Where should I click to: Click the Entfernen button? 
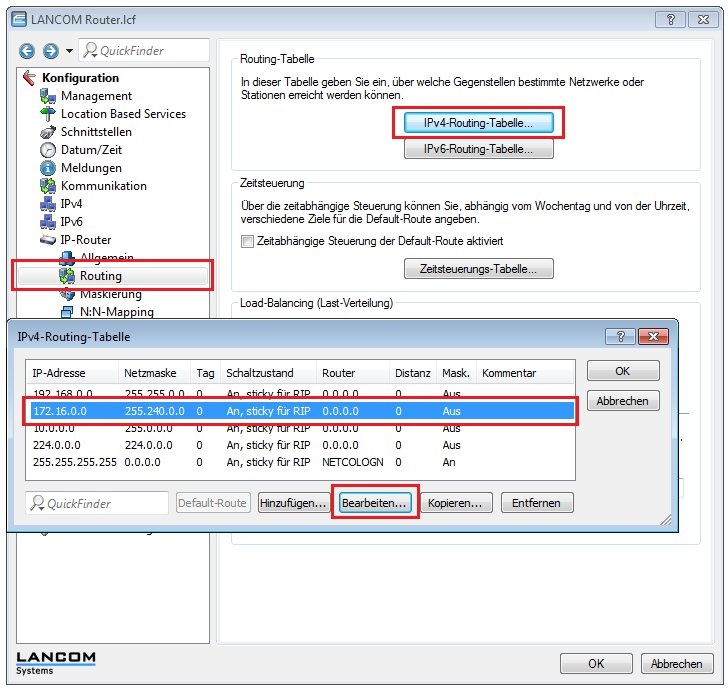point(537,503)
